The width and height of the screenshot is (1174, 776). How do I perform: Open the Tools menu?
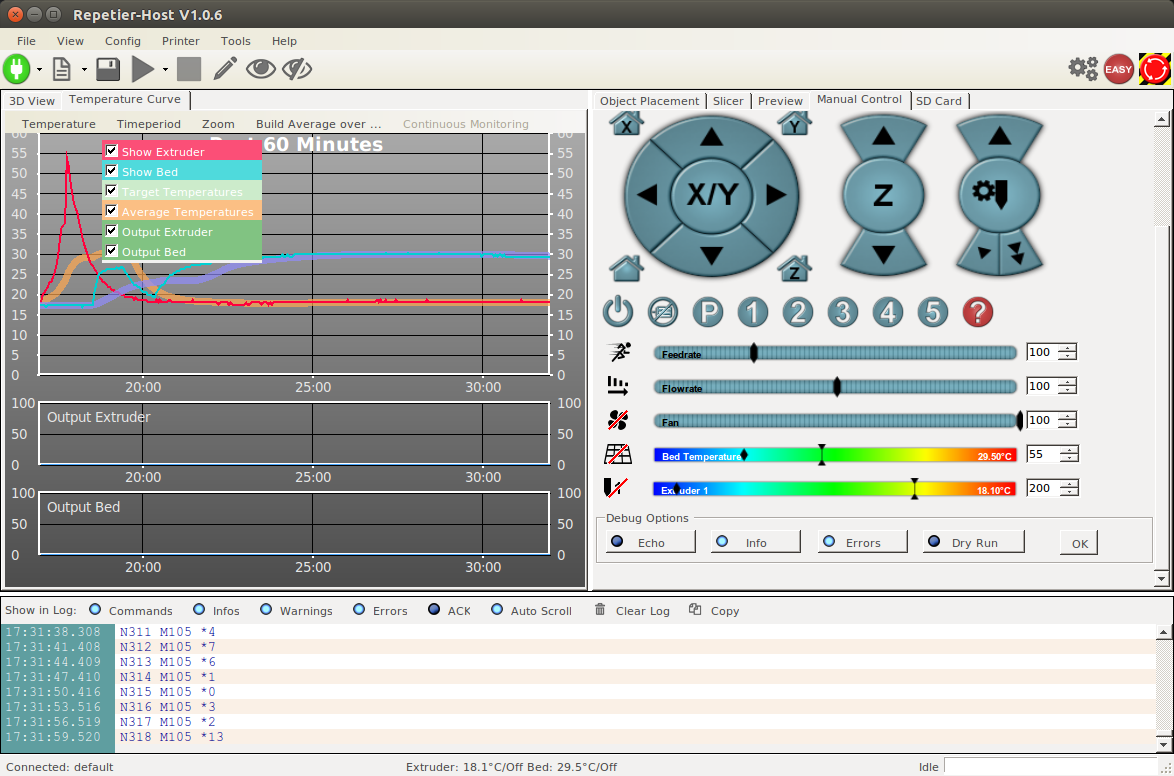236,41
